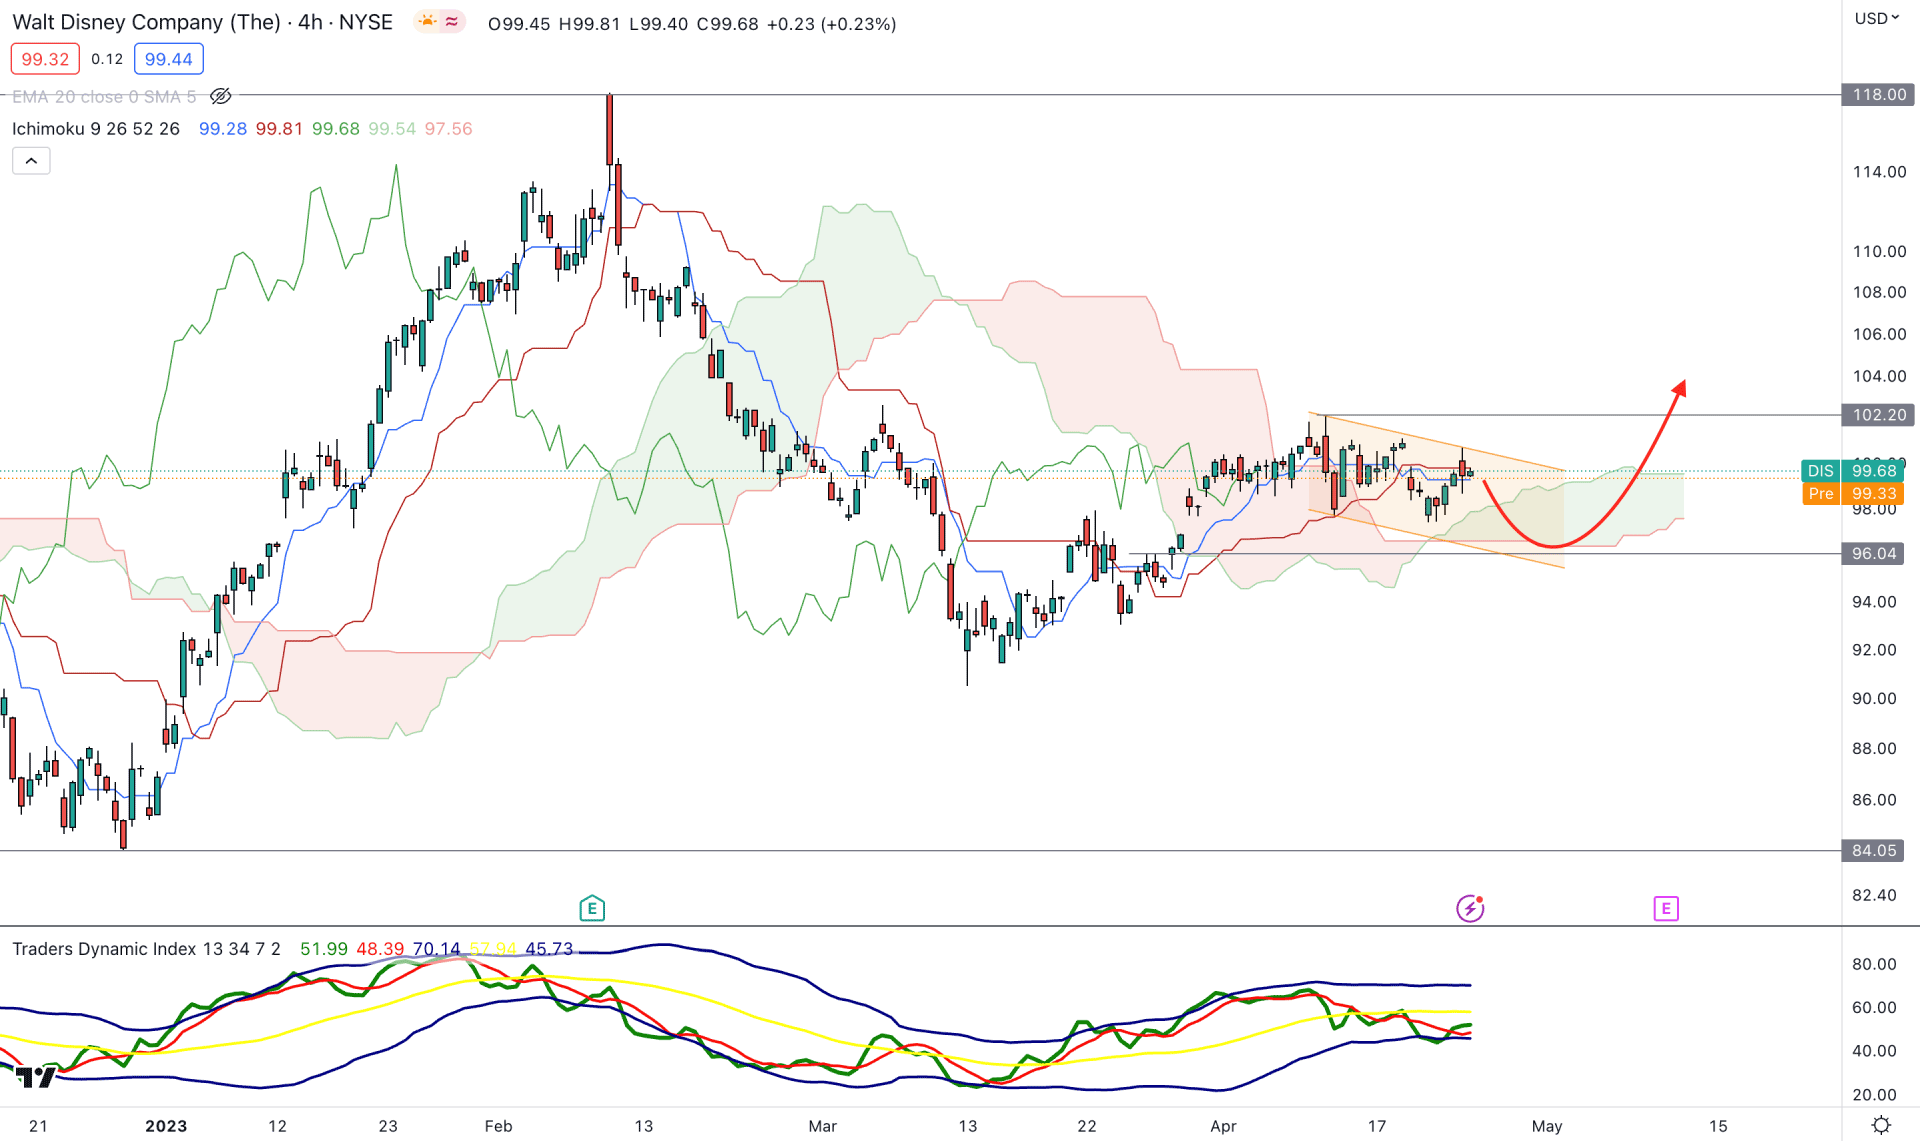Click the 96.04 price level label
Image resolution: width=1920 pixels, height=1141 pixels.
[1873, 554]
